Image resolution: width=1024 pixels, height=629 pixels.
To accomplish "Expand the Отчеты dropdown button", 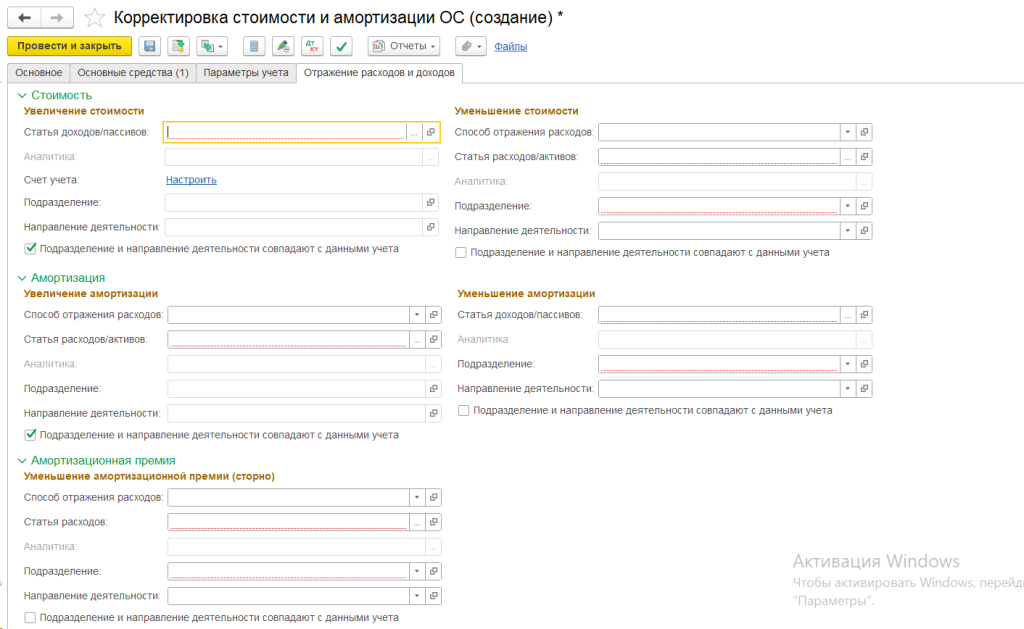I will click(404, 46).
